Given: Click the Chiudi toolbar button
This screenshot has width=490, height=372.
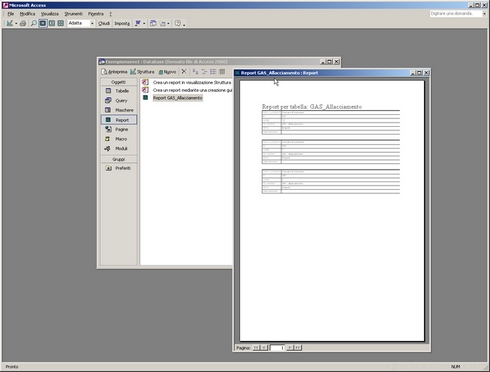Looking at the screenshot, I should [x=104, y=23].
